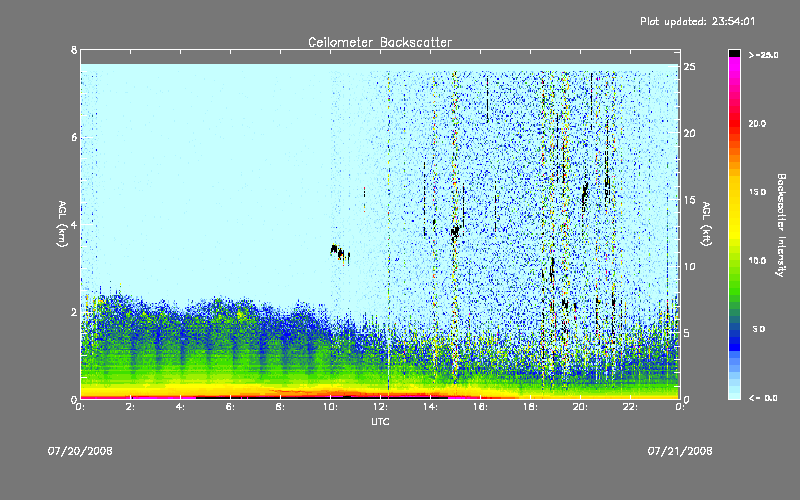
Task: Click the 5.0 colorbar tick label
Action: 759,329
